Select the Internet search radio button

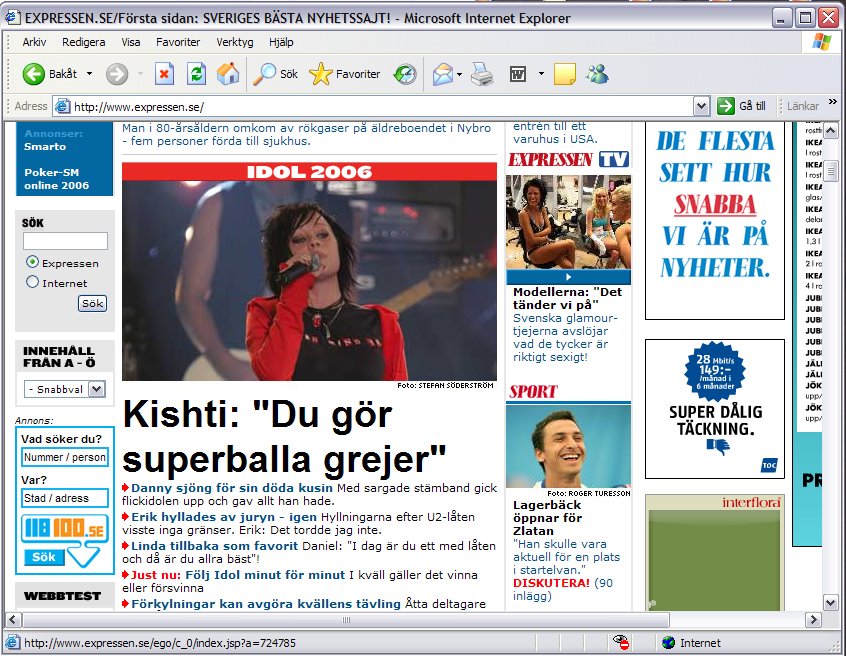point(32,282)
